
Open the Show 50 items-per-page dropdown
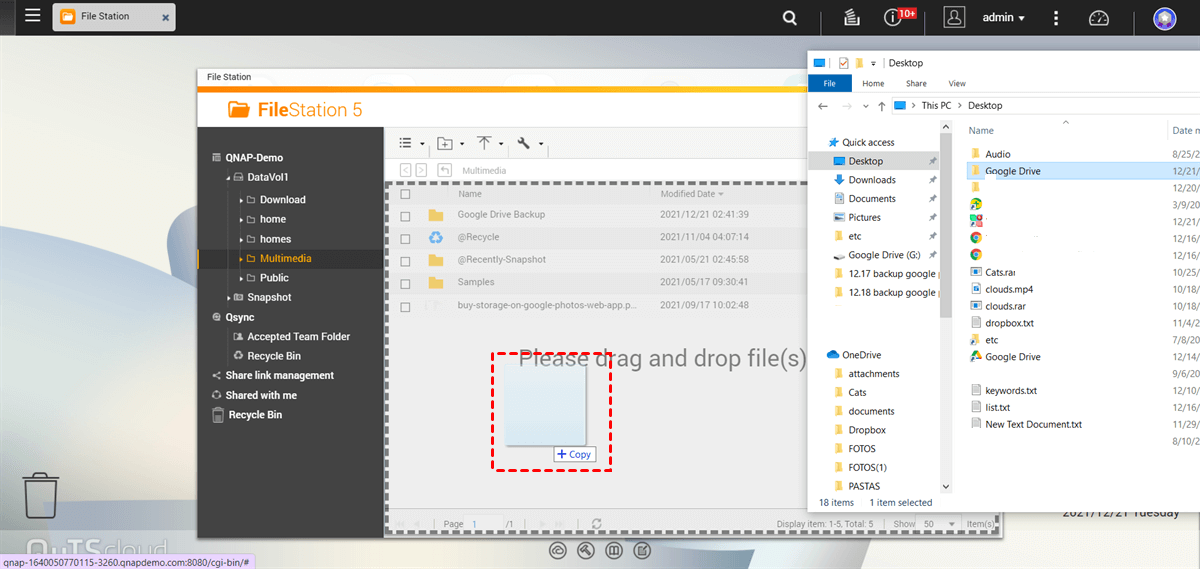coord(934,523)
